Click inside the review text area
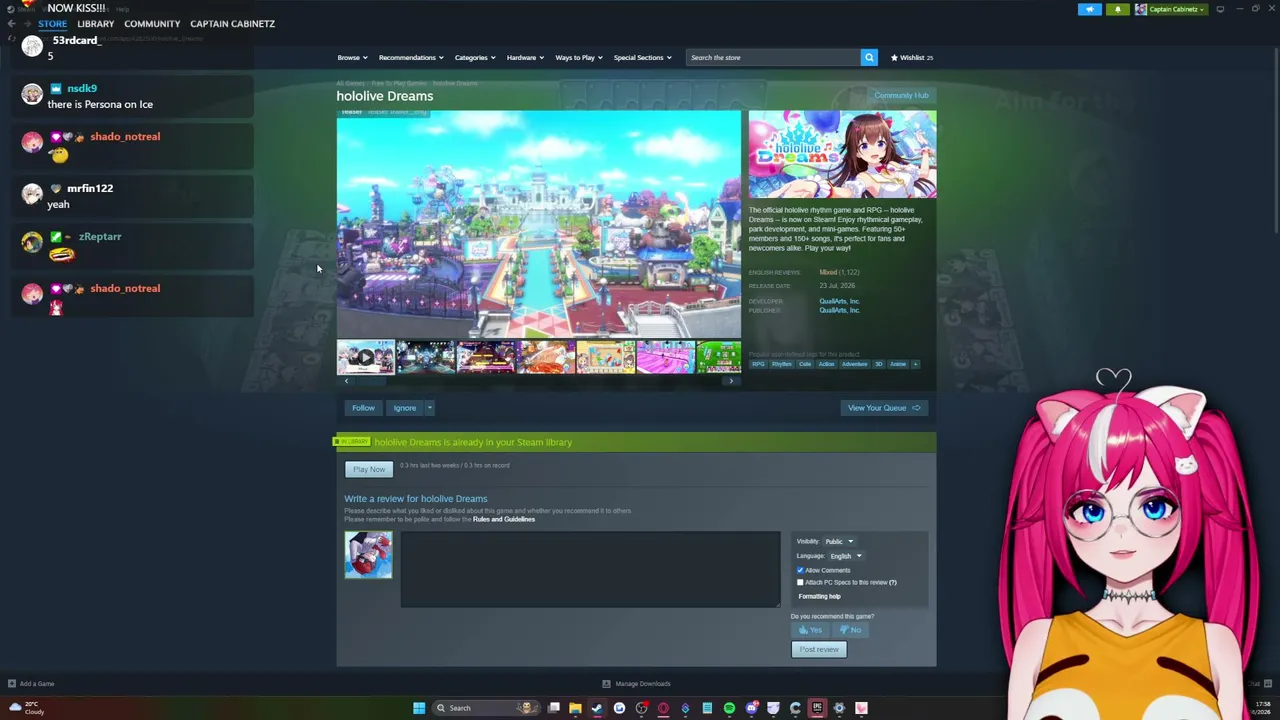The width and height of the screenshot is (1280, 720). click(x=590, y=569)
